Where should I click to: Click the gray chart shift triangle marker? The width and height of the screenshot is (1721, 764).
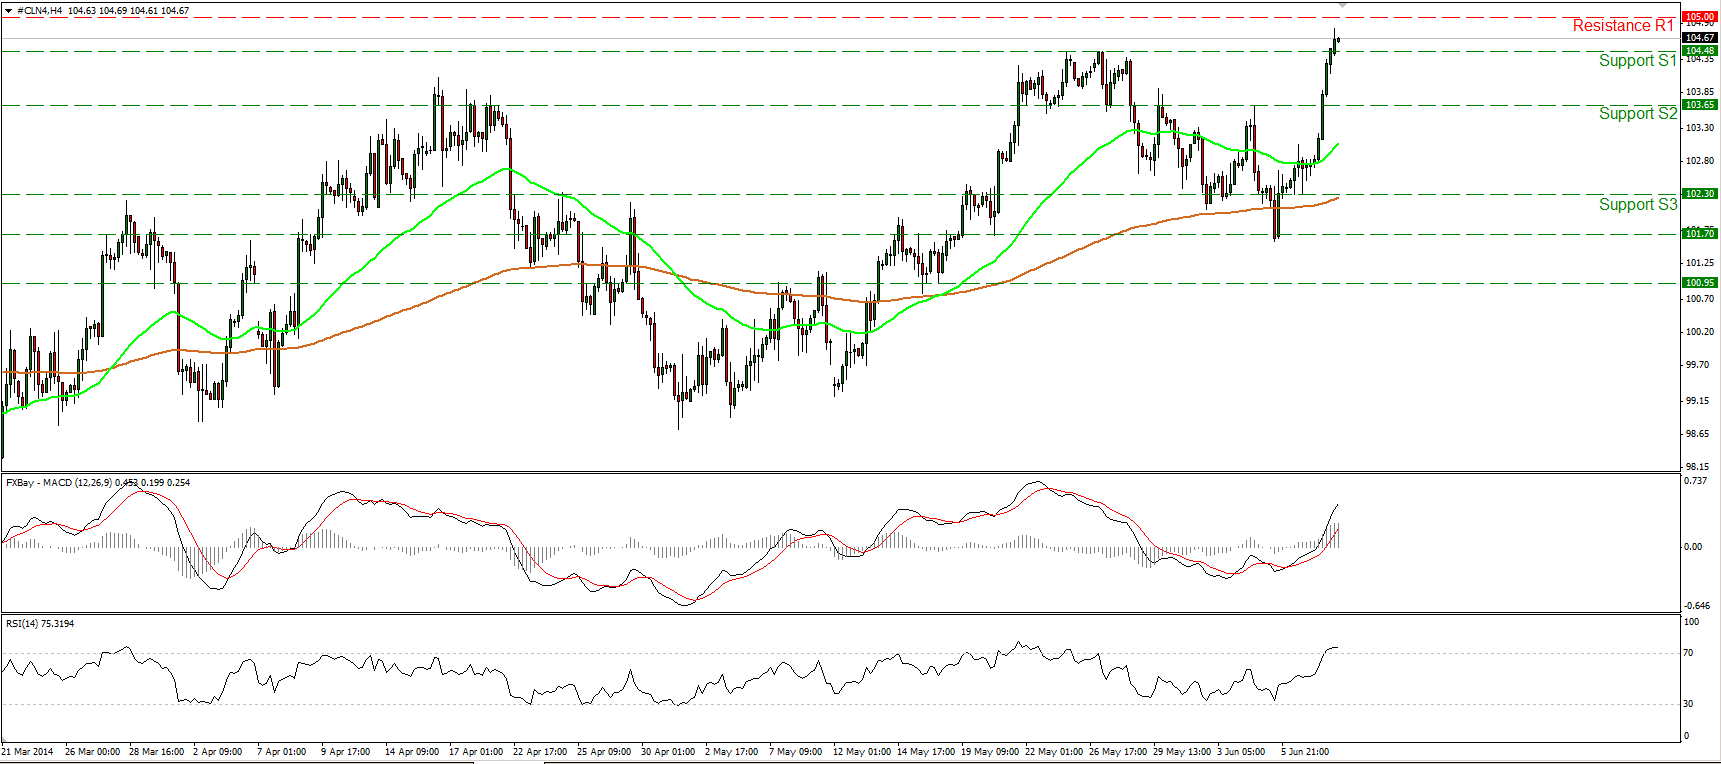pos(1342,6)
